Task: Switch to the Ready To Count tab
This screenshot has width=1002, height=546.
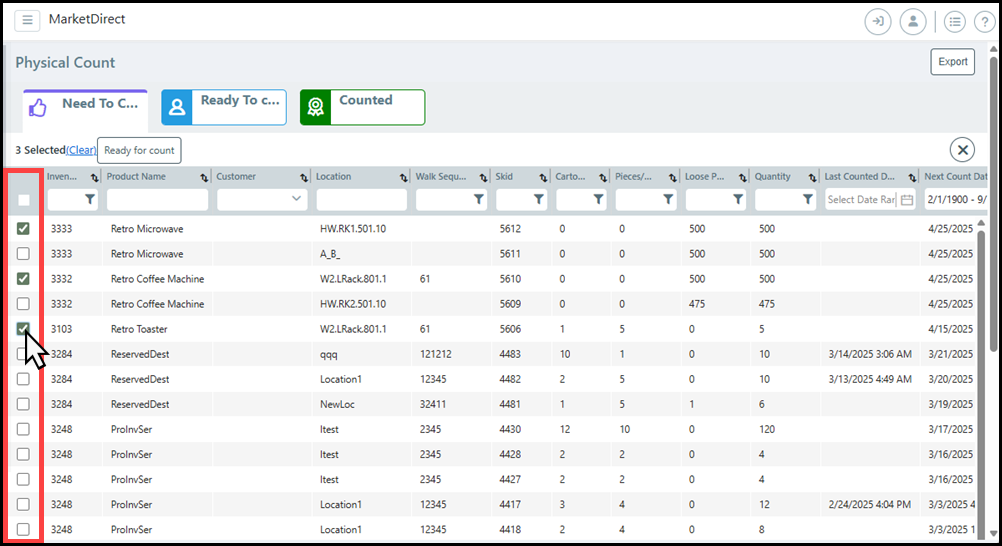Action: [x=224, y=107]
